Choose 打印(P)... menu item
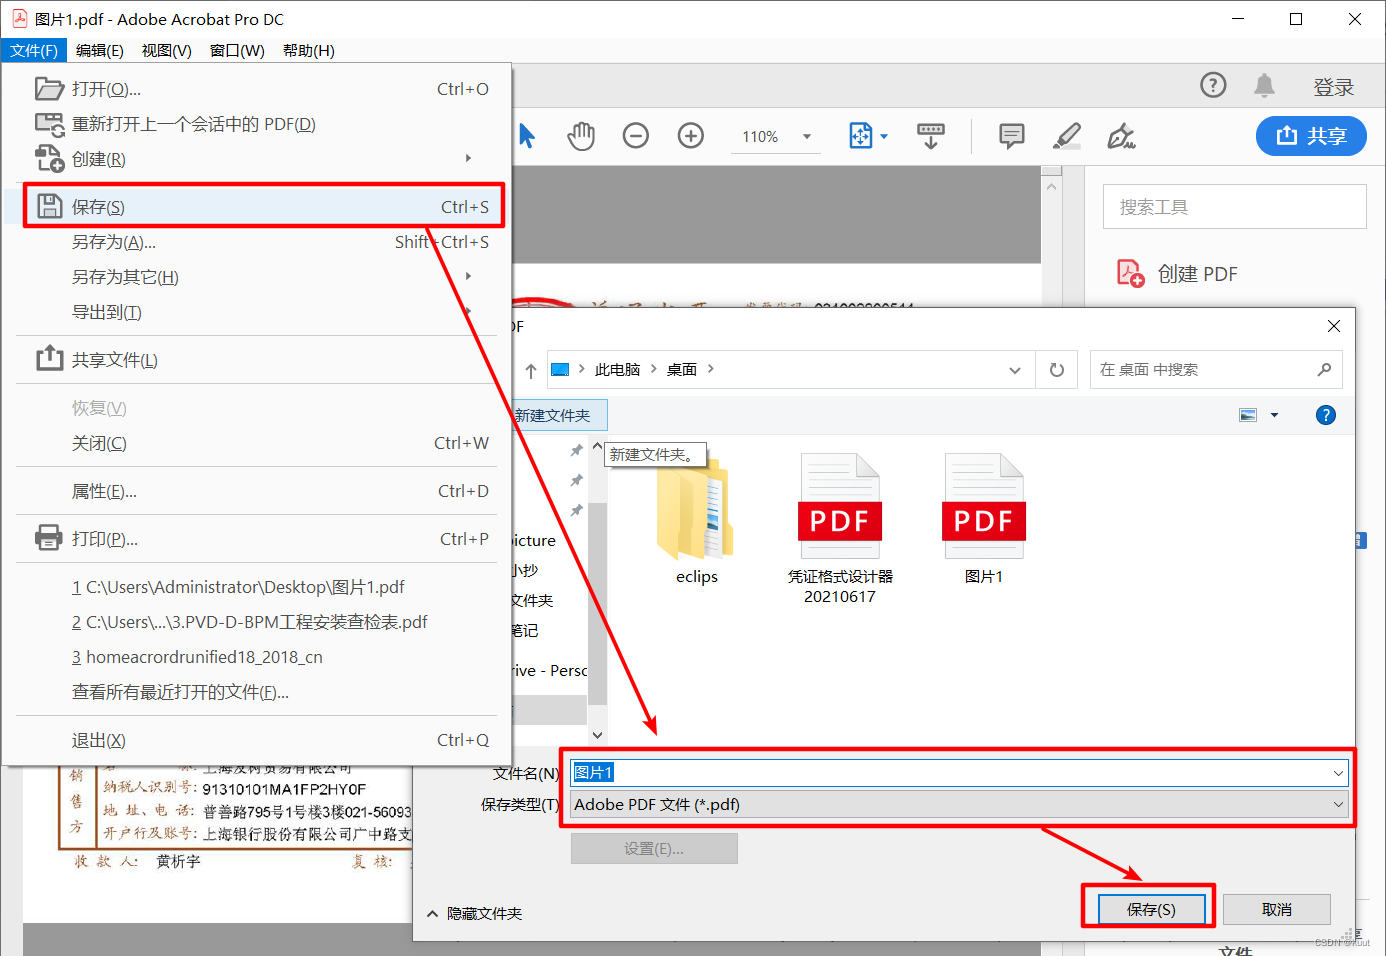Screen dimensions: 1386x956 click(x=257, y=538)
